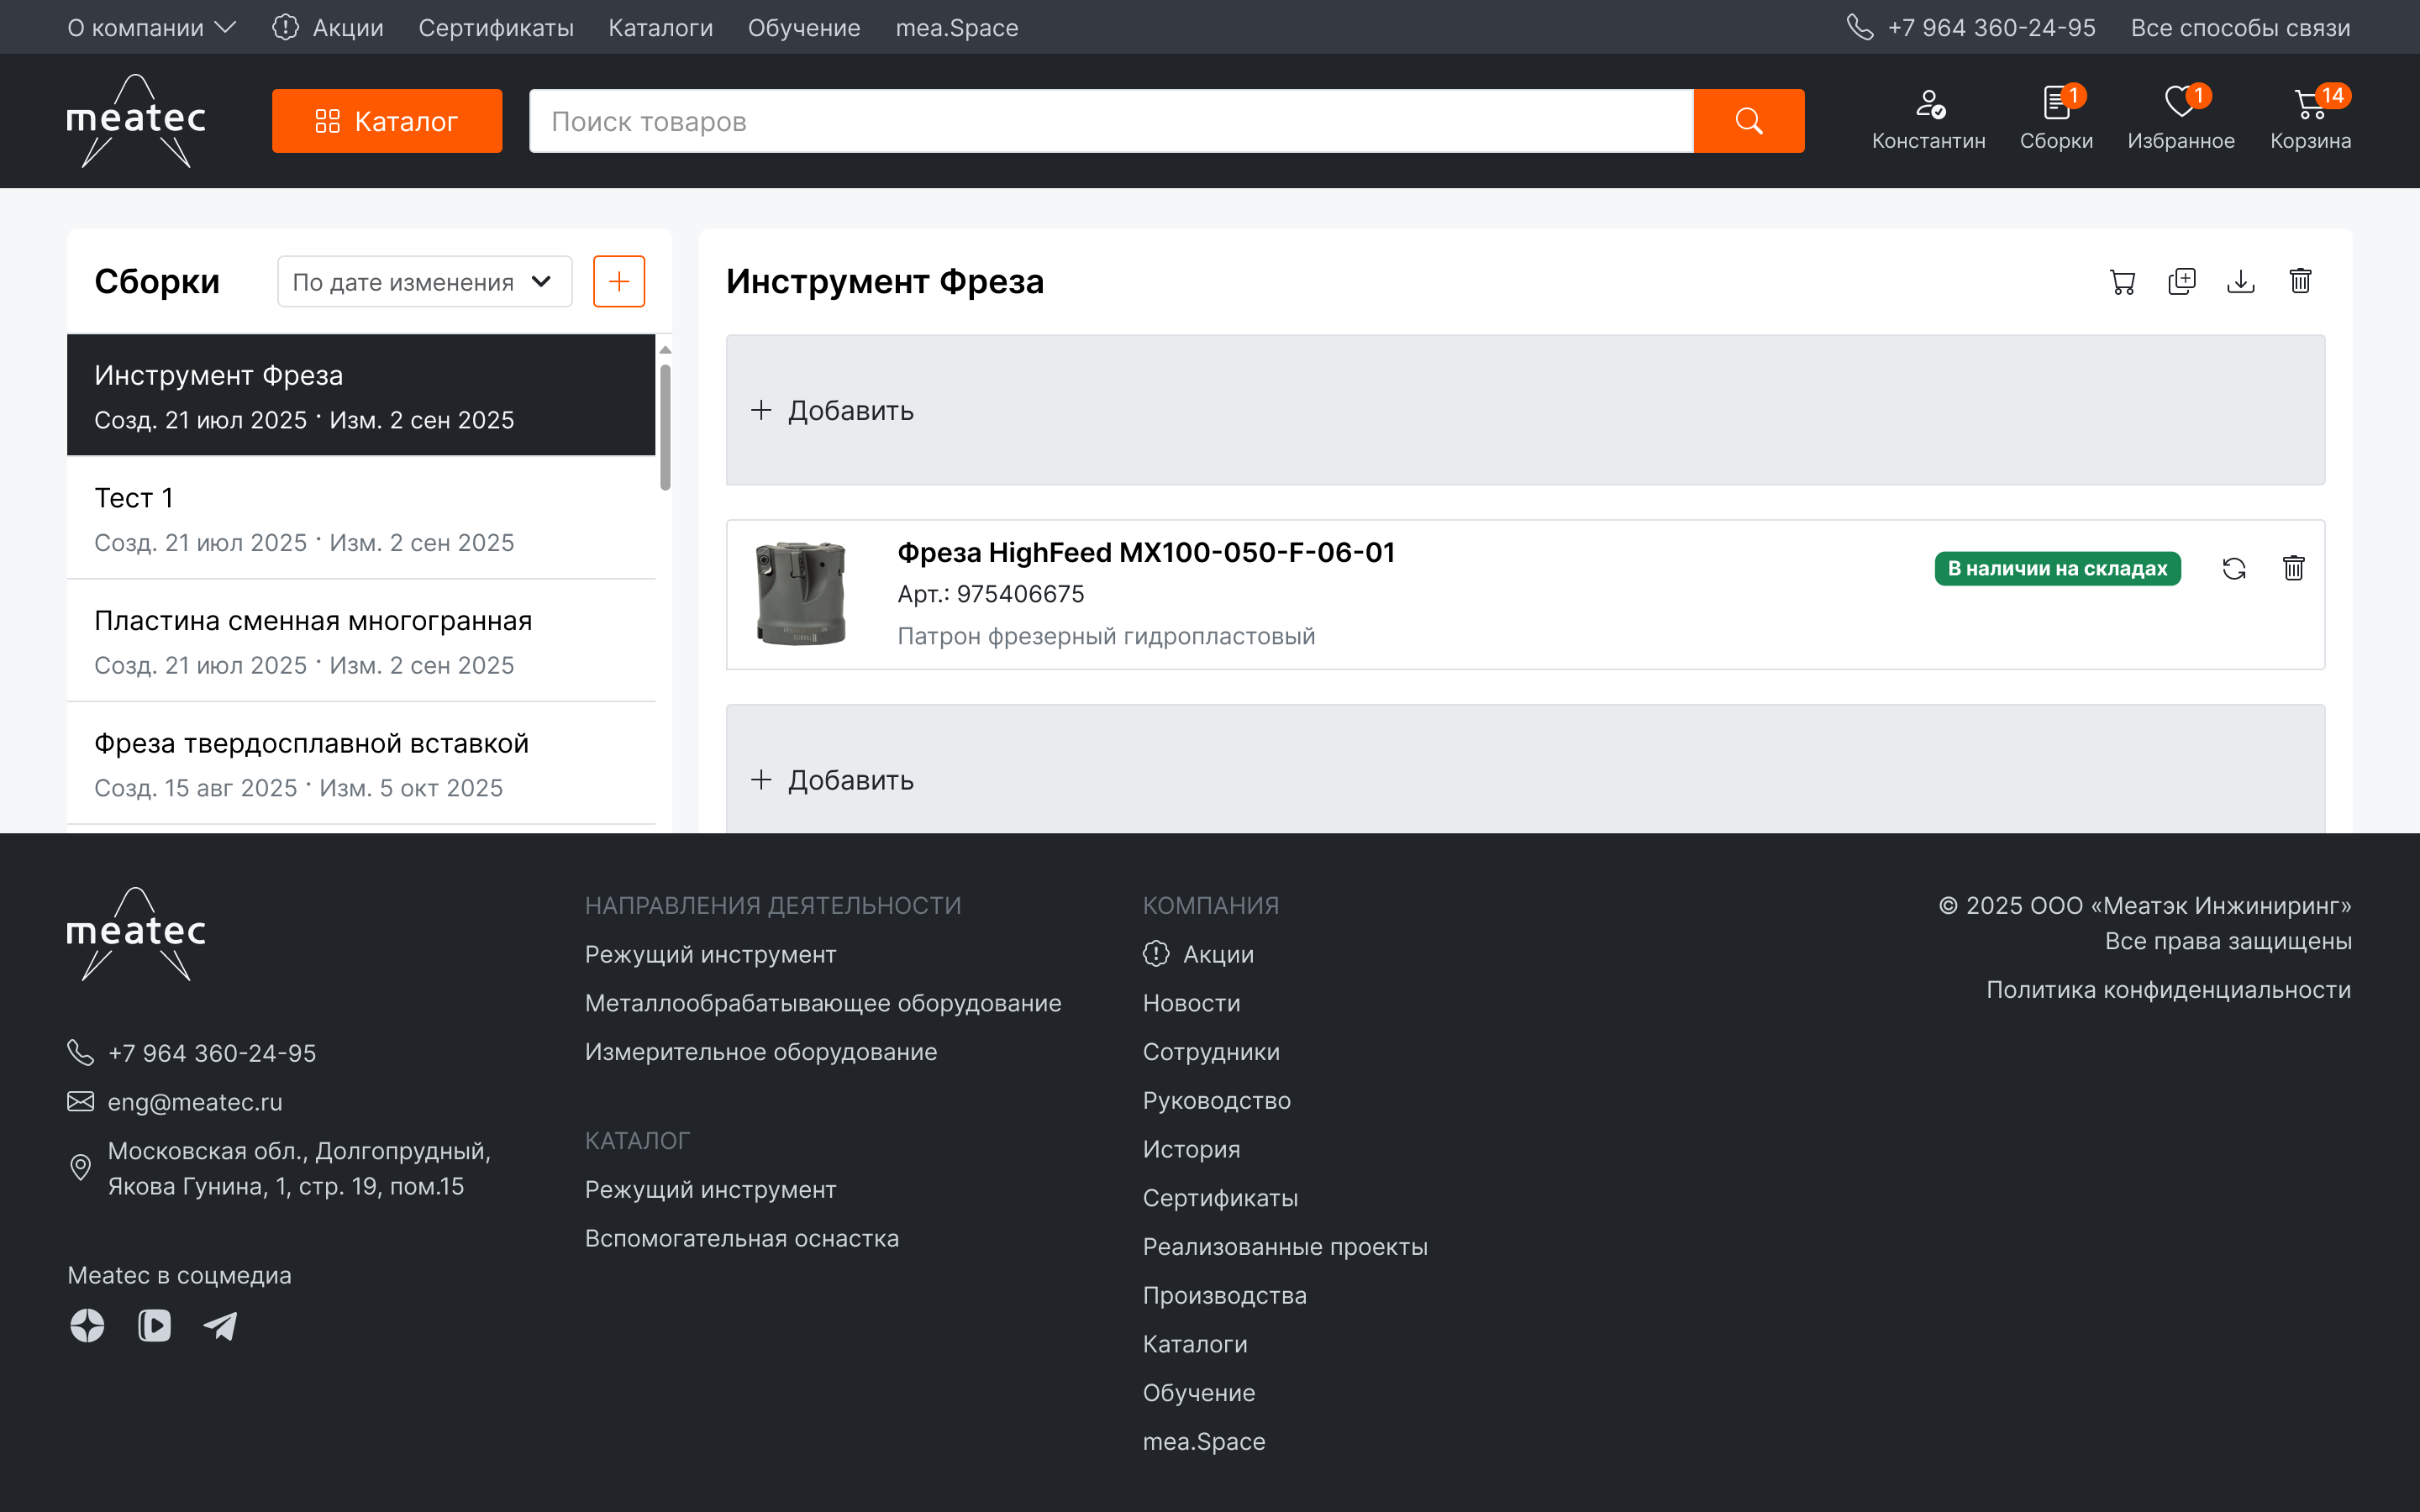Download the Инструмент Фреза assembly
Image resolution: width=2420 pixels, height=1512 pixels.
pos(2241,282)
